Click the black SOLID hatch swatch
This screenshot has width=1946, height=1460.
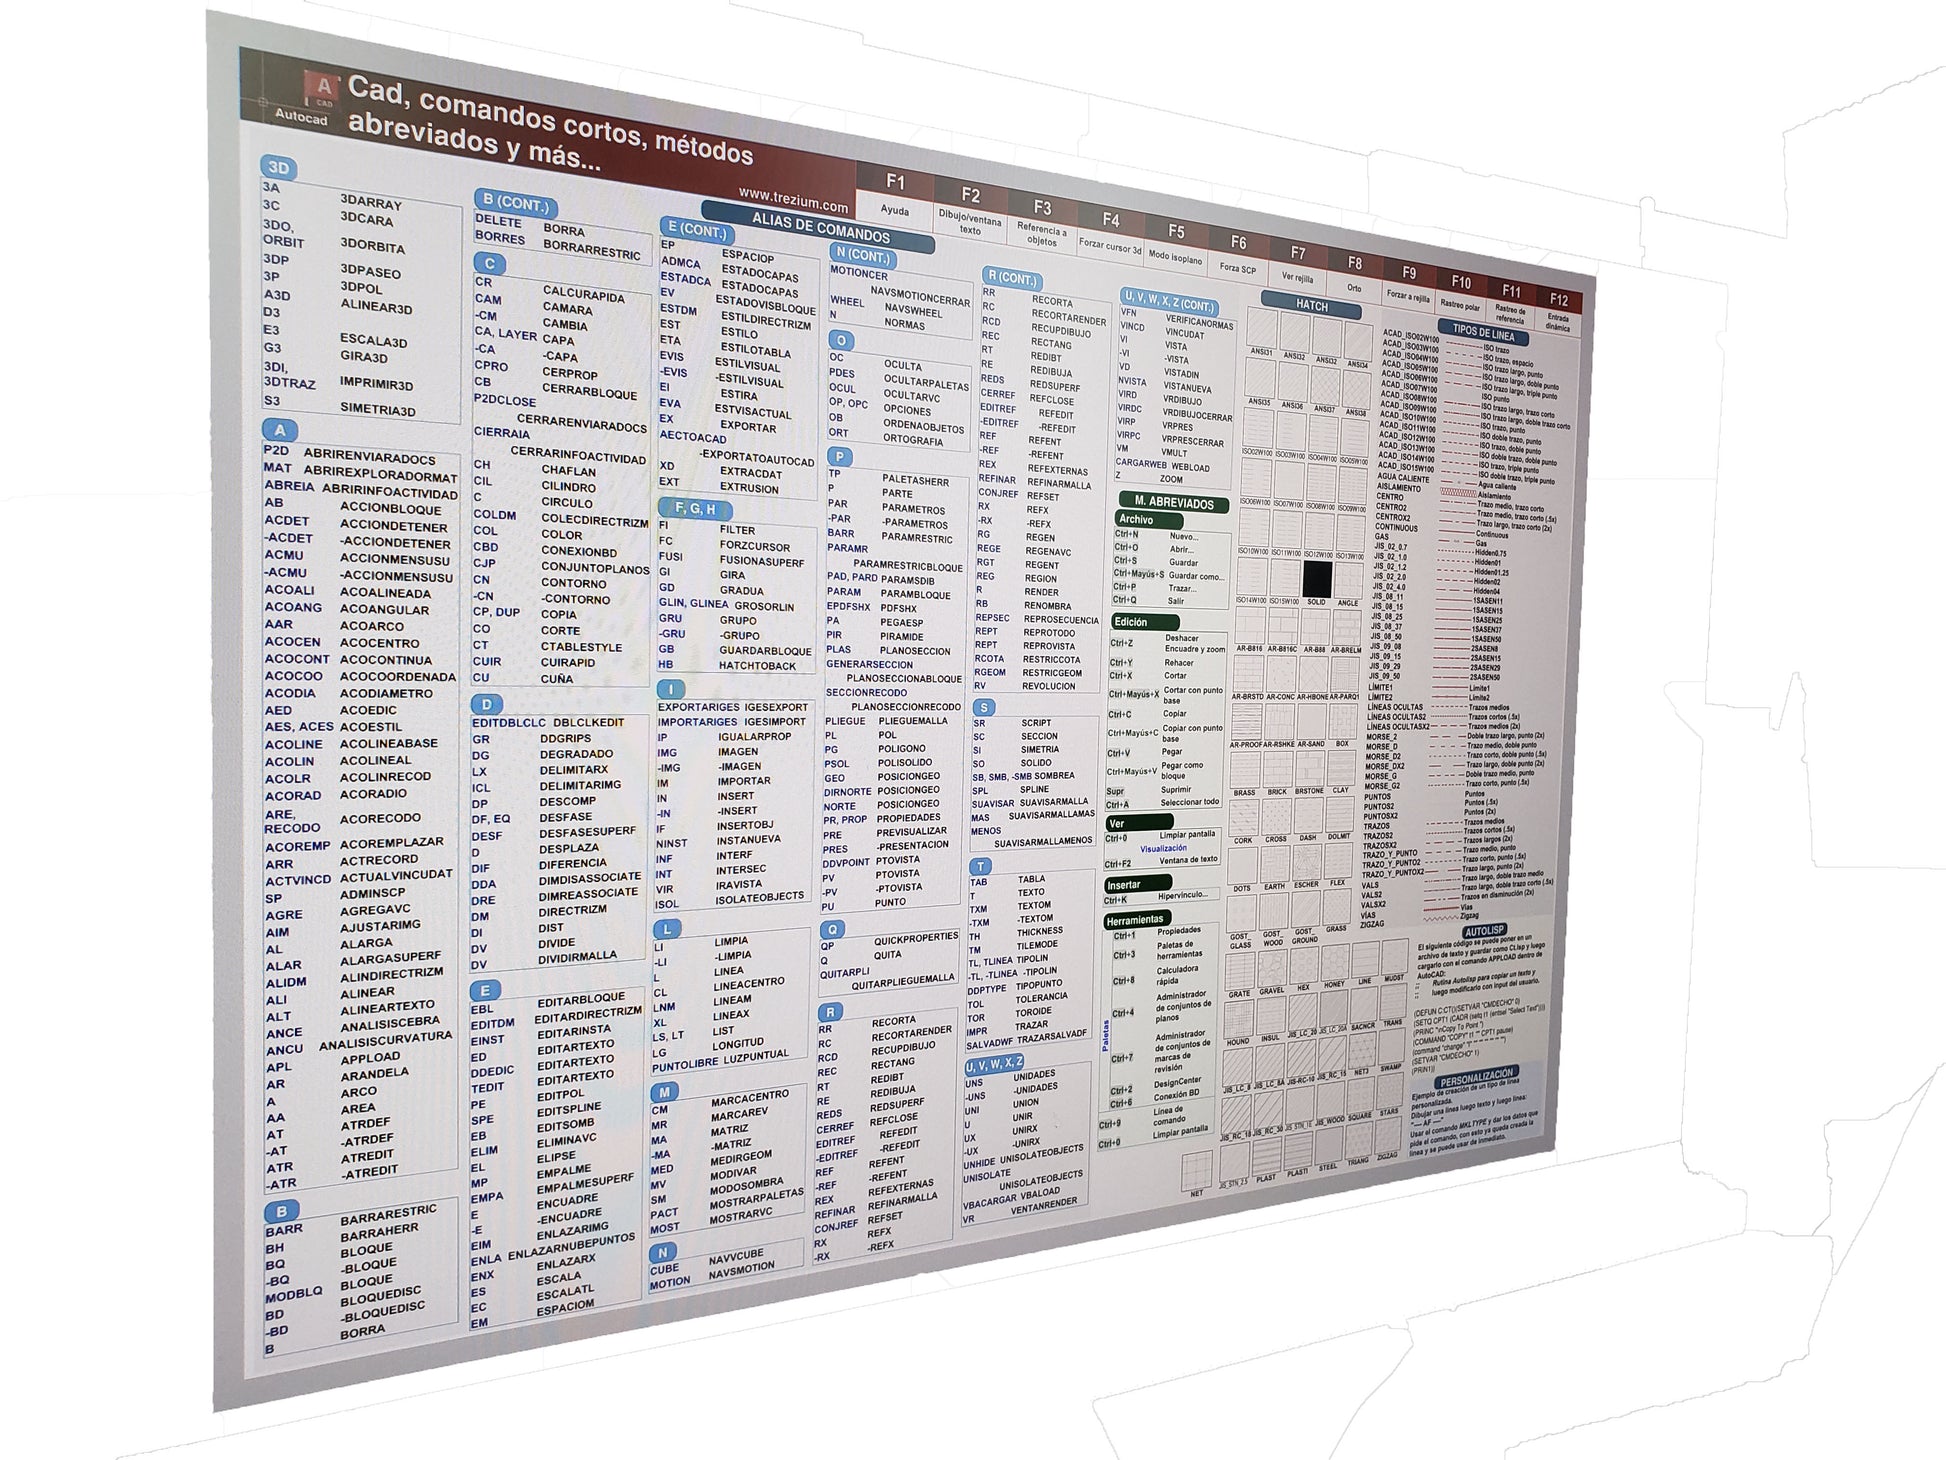point(1317,579)
